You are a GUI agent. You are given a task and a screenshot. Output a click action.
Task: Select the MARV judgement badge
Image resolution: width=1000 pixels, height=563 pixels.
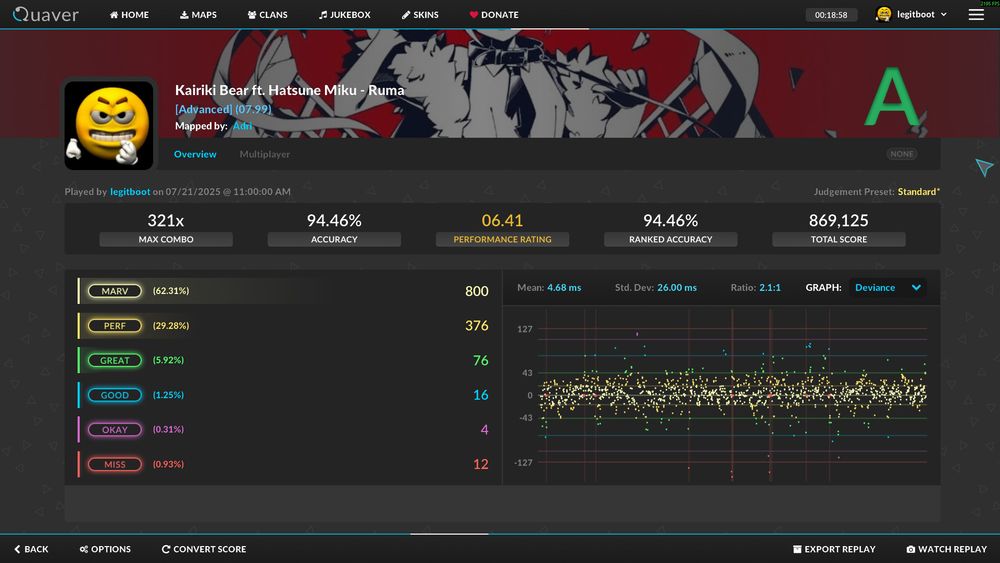point(115,291)
